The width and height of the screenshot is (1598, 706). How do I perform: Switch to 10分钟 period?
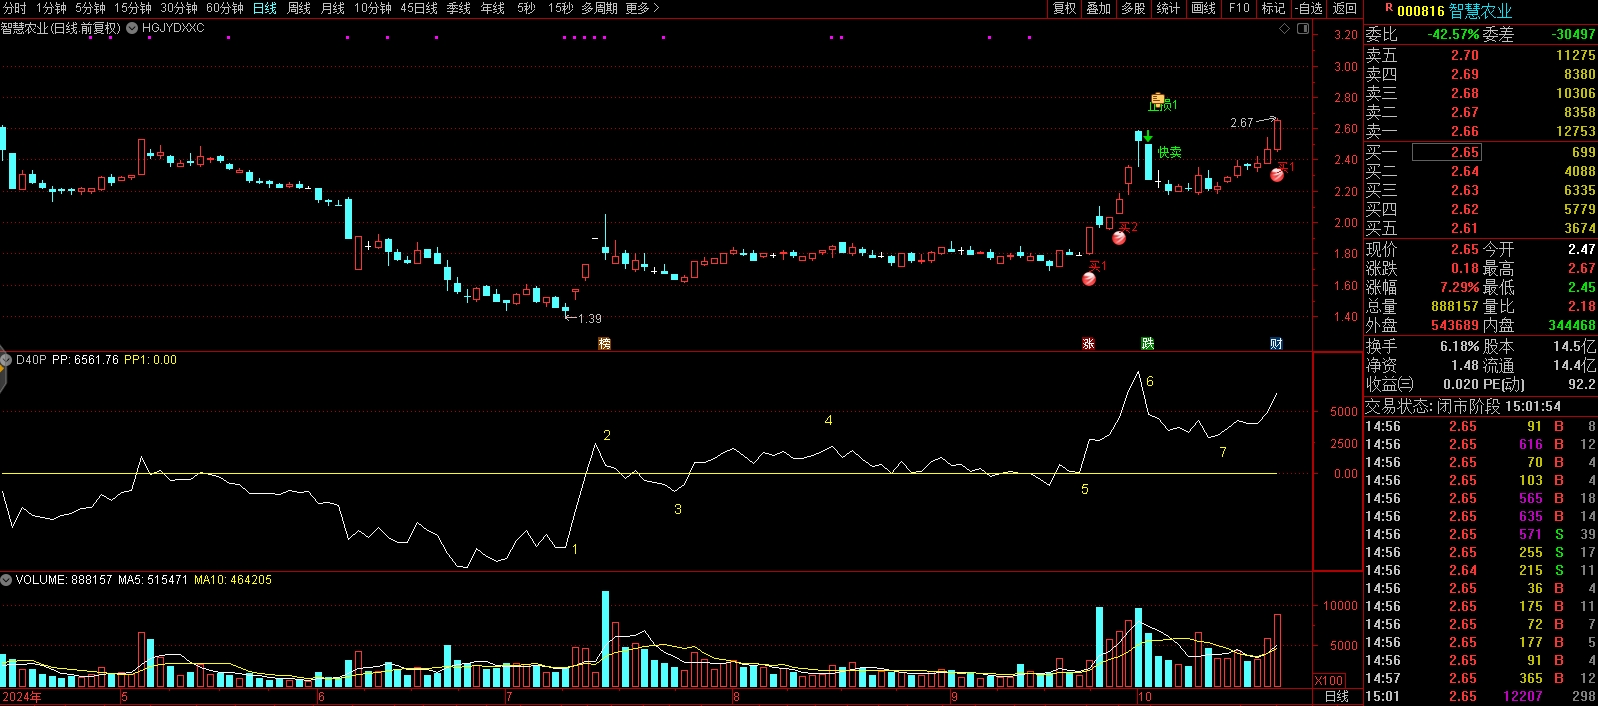(373, 8)
